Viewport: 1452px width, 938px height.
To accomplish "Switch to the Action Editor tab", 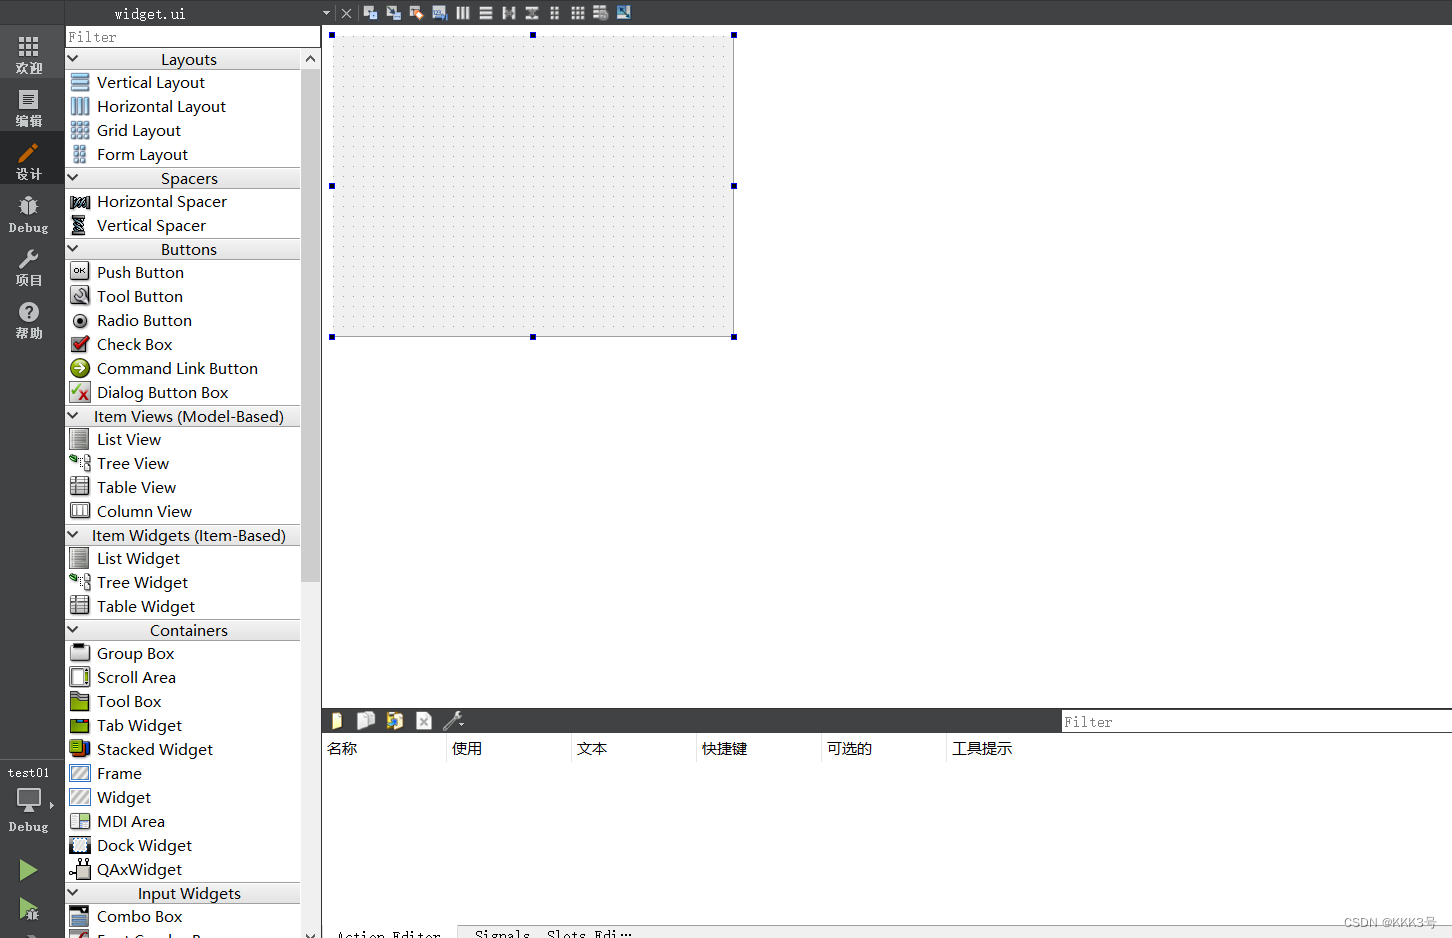I will point(389,933).
